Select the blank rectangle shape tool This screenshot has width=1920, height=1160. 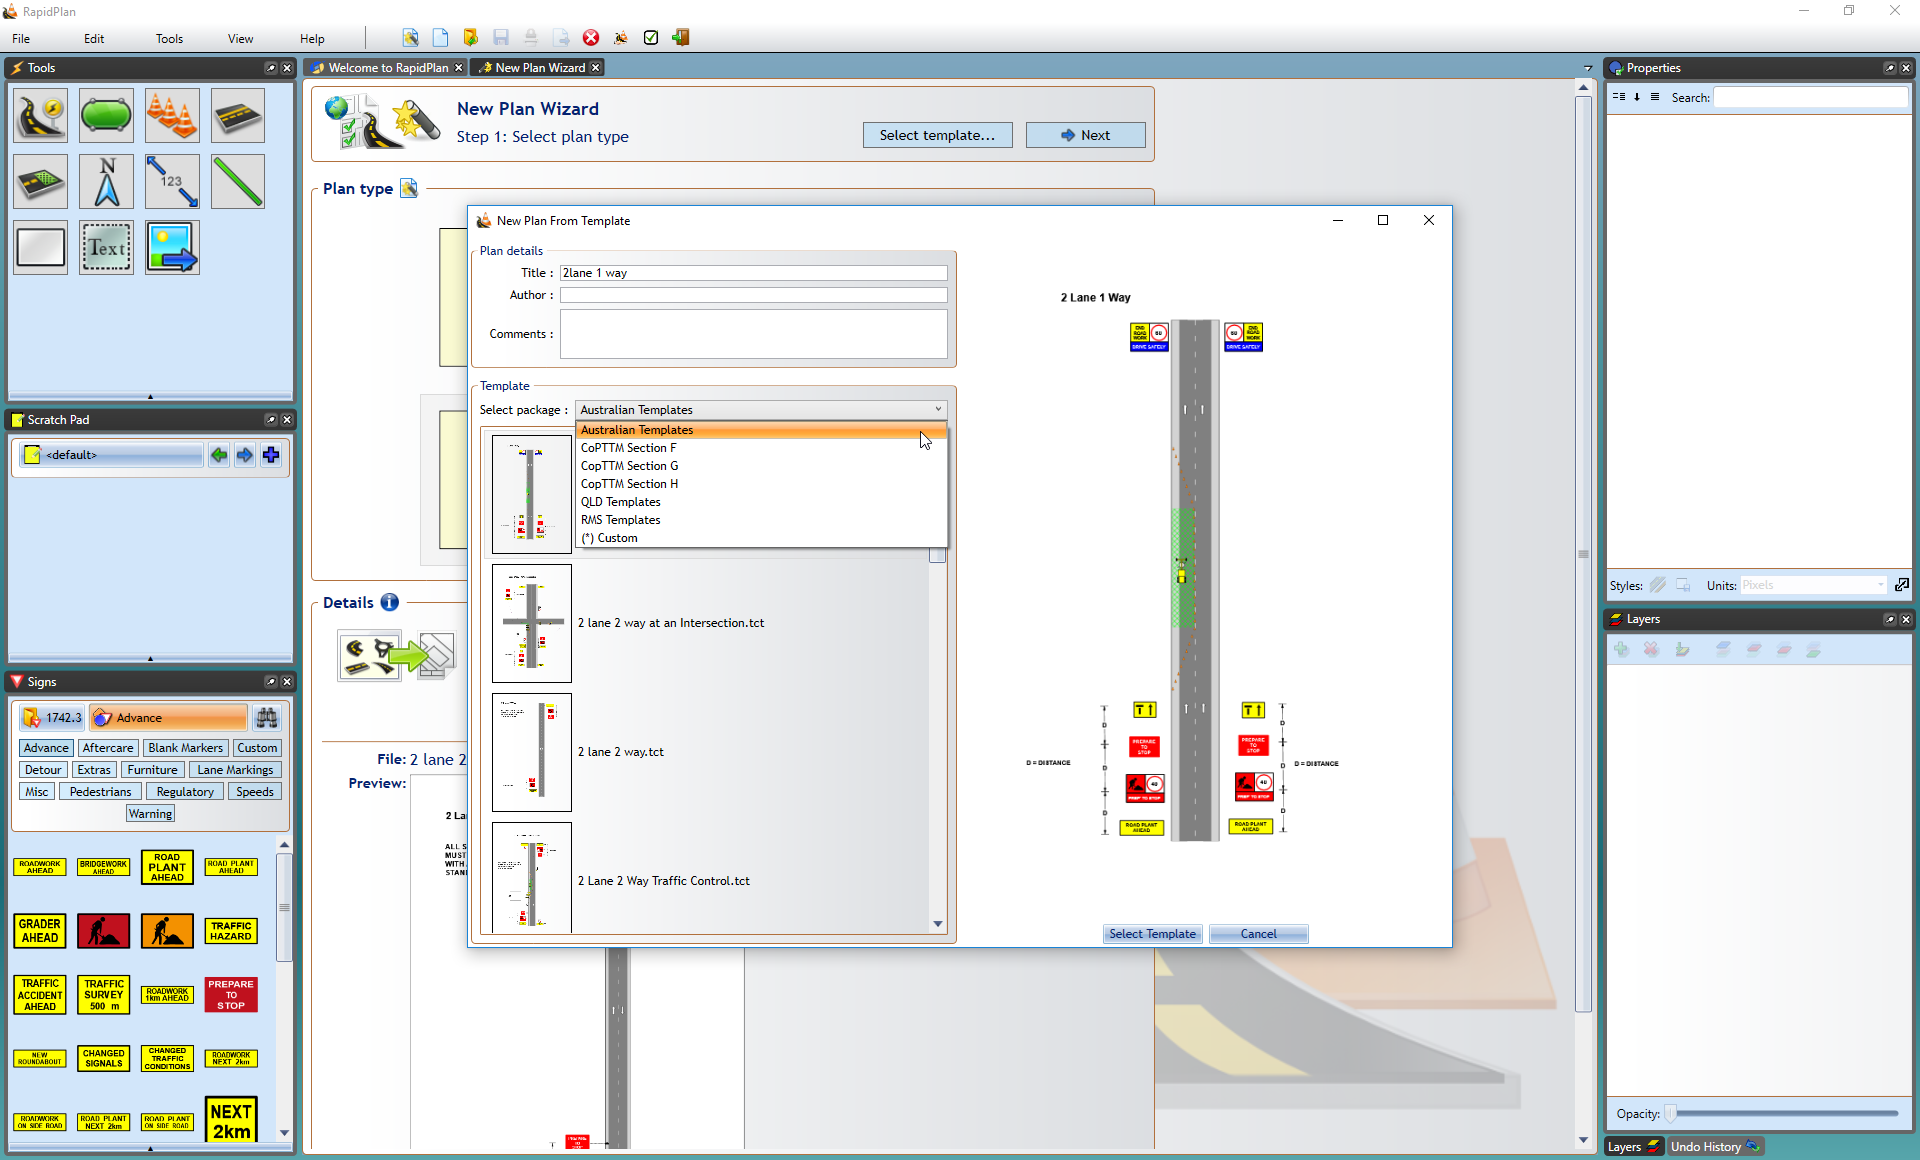coord(40,247)
